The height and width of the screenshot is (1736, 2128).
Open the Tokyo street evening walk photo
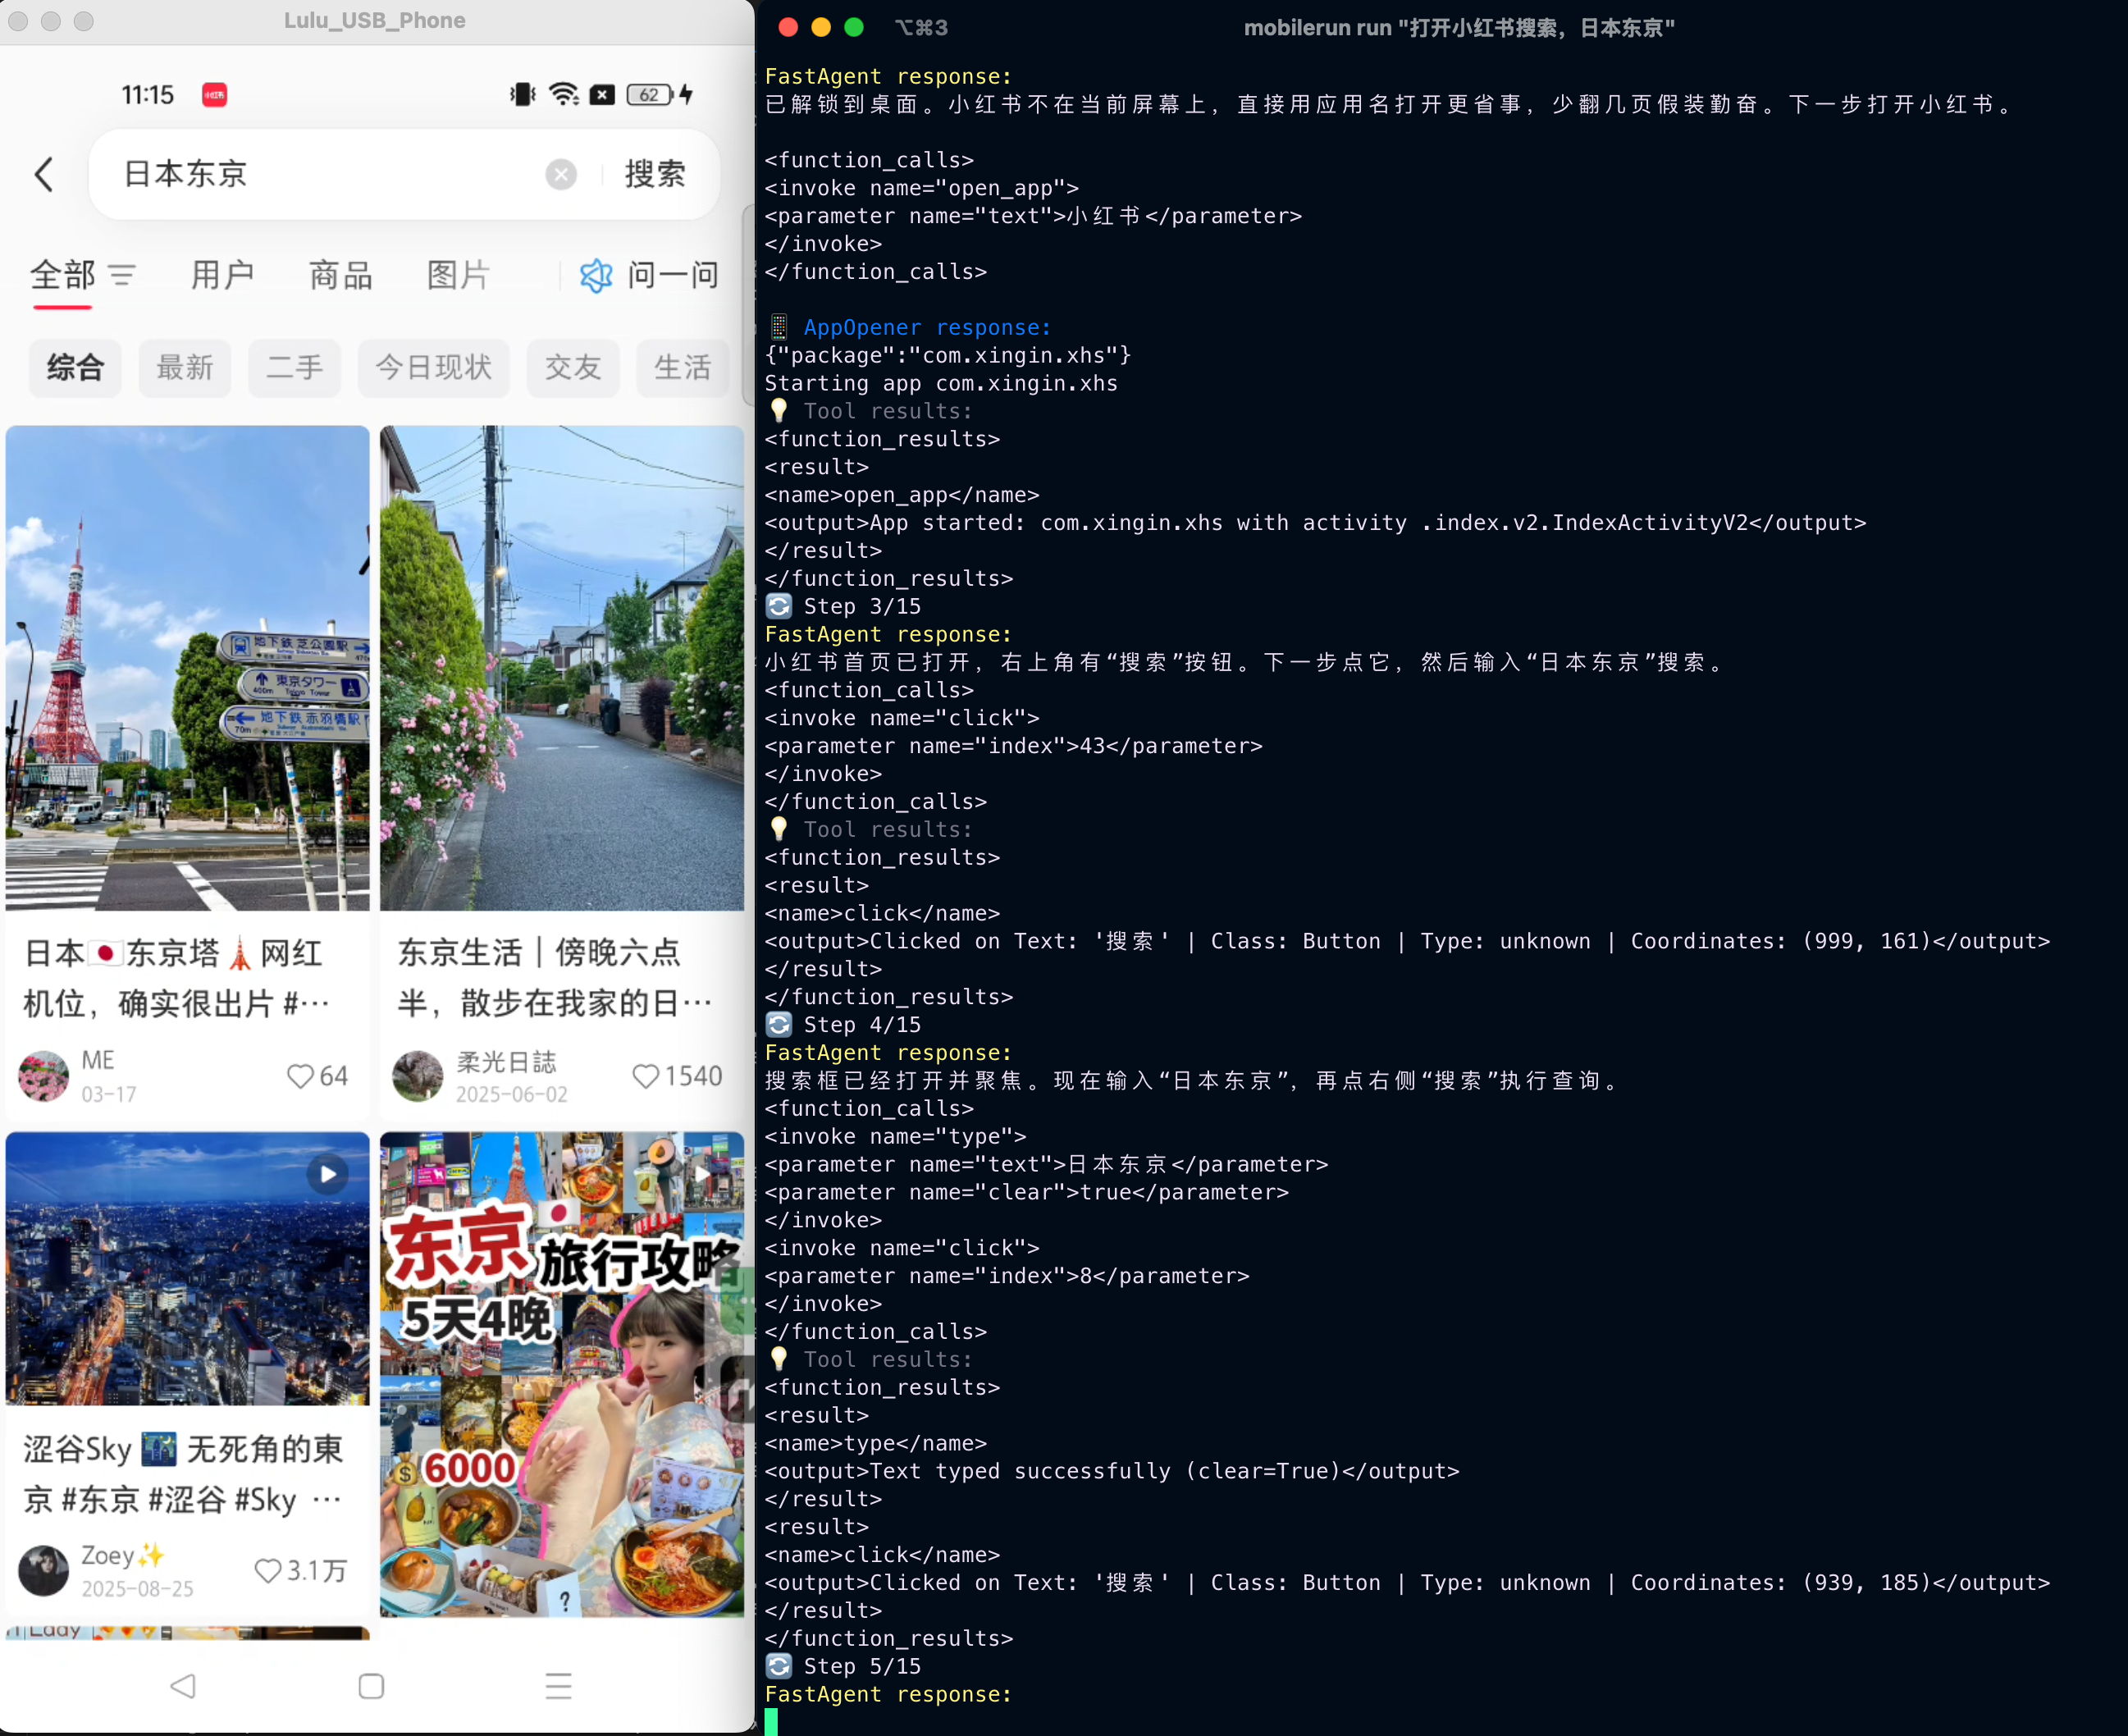(x=562, y=668)
